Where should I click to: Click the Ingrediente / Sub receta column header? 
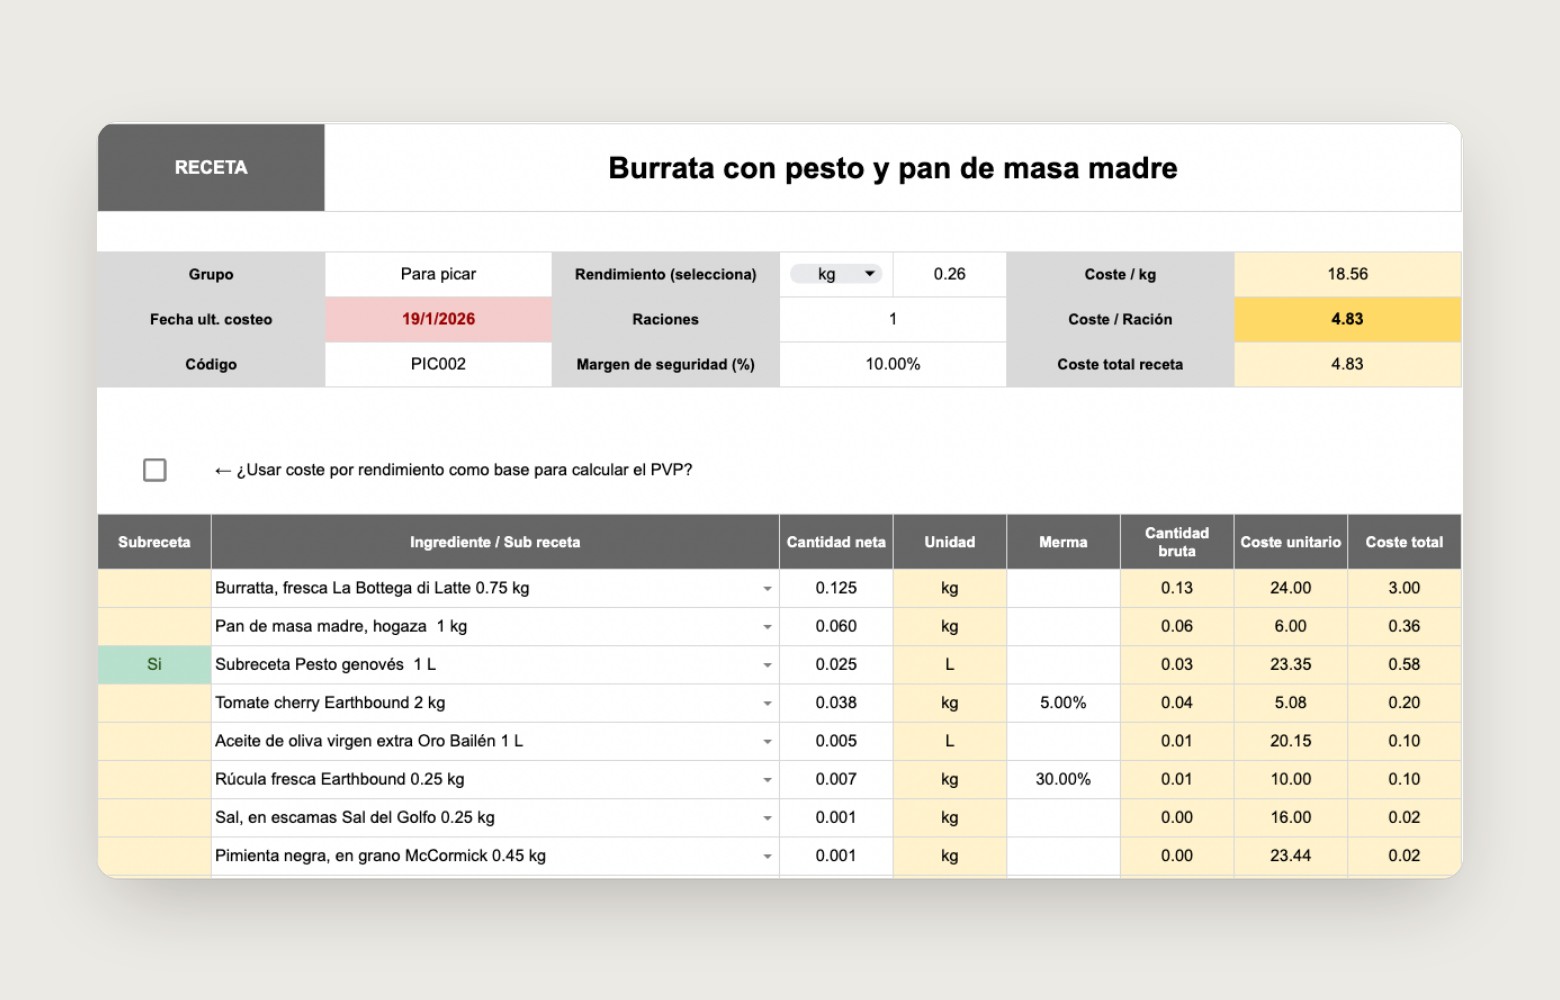[x=495, y=542]
